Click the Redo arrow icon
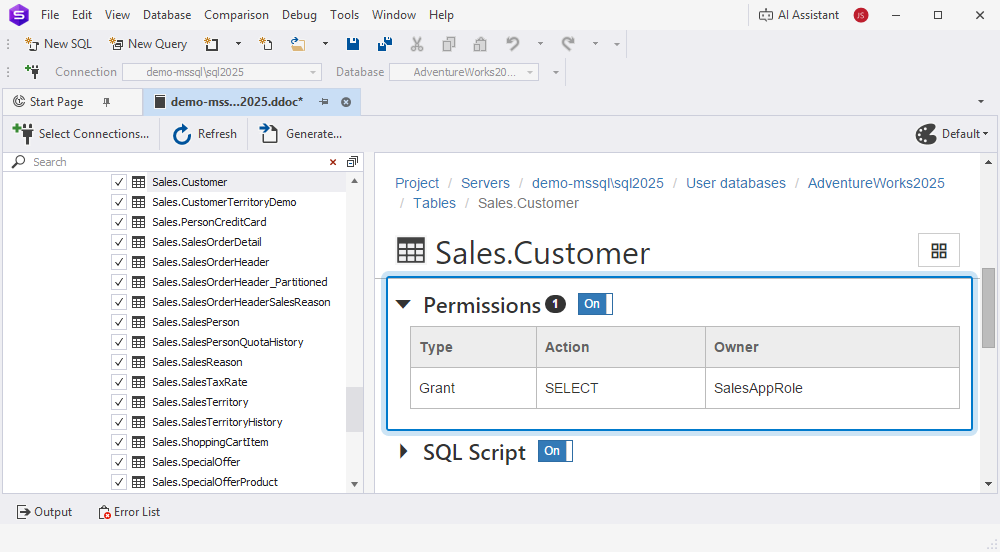 (x=568, y=44)
